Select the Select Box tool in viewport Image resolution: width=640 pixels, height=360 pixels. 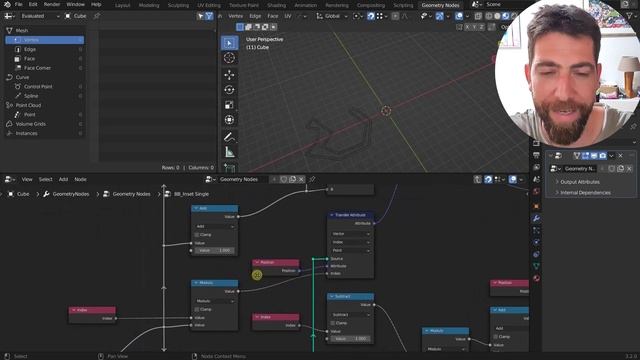tap(229, 43)
